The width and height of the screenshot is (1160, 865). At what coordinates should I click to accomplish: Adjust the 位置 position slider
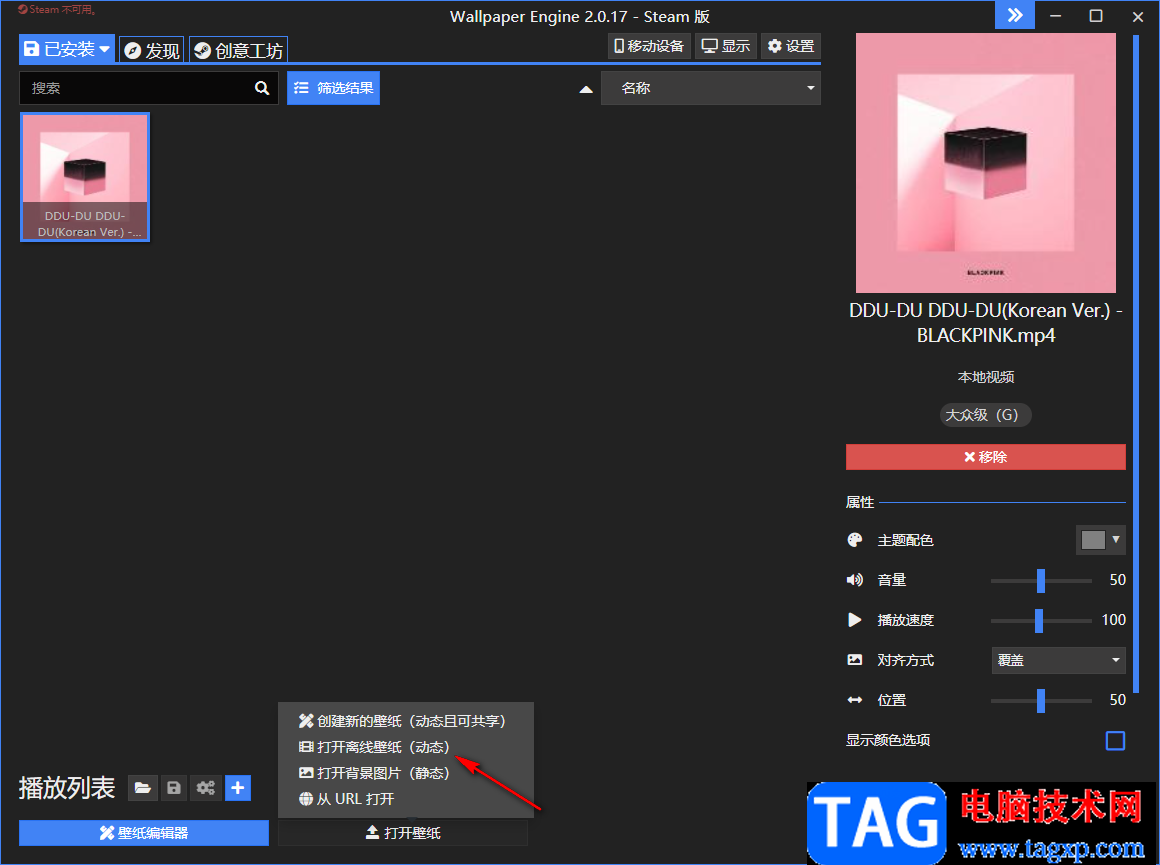pyautogui.click(x=1041, y=700)
